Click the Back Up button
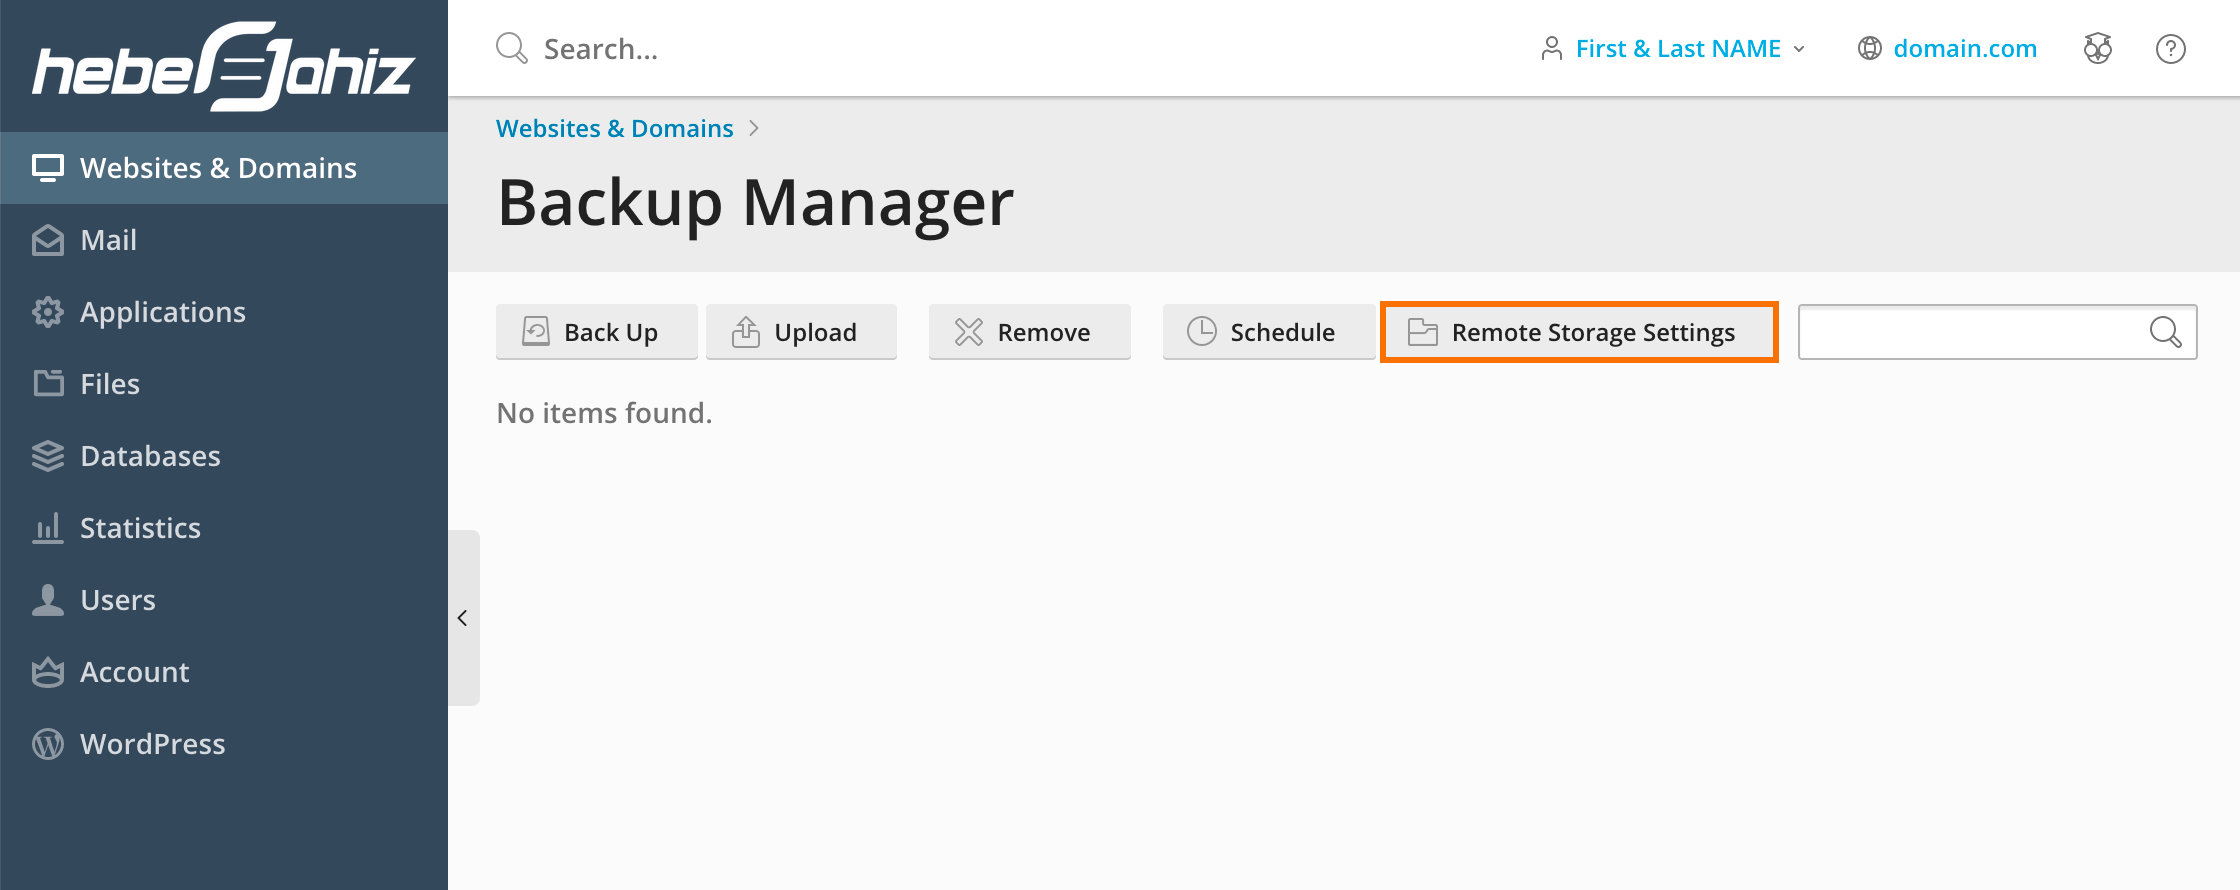The height and width of the screenshot is (890, 2240). point(596,332)
